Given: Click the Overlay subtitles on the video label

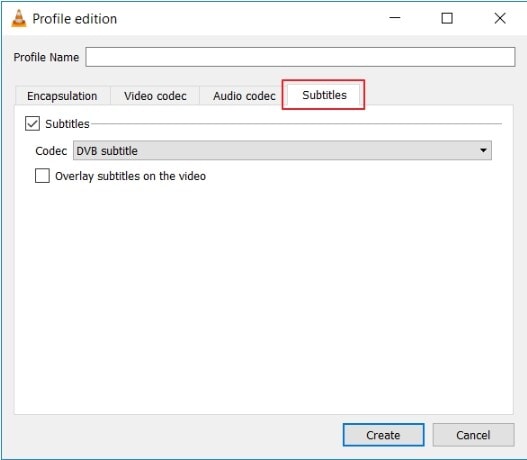Looking at the screenshot, I should point(130,176).
